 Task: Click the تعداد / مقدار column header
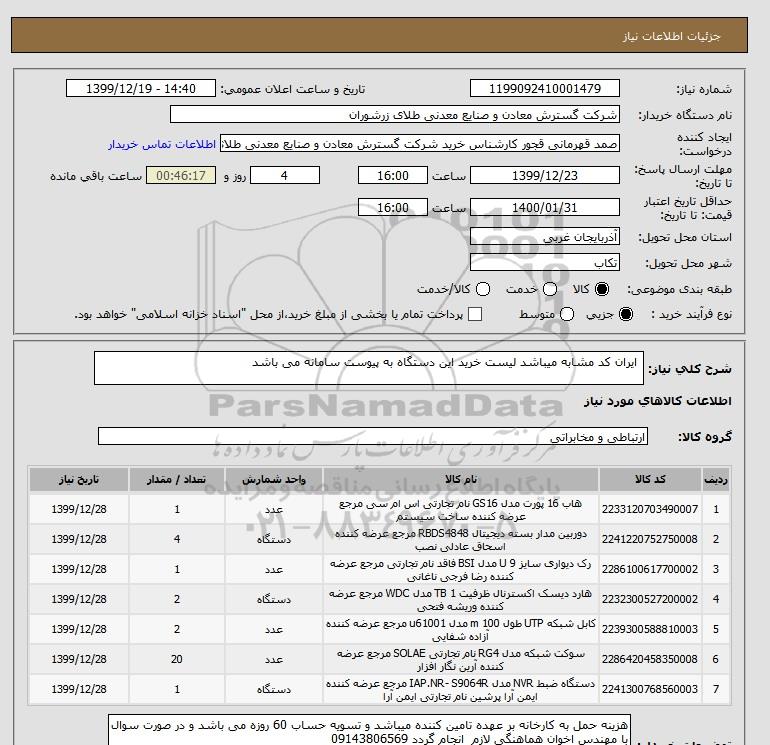click(177, 479)
